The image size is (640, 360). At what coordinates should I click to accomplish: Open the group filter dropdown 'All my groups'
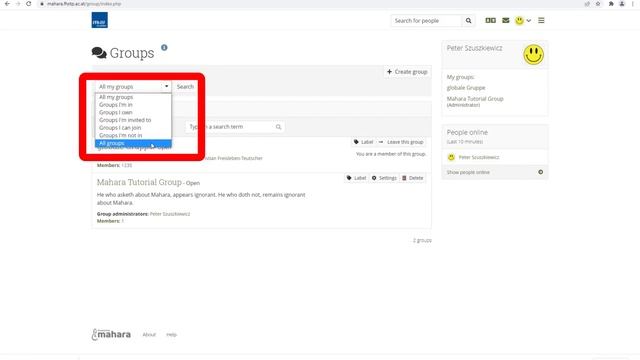pos(133,87)
